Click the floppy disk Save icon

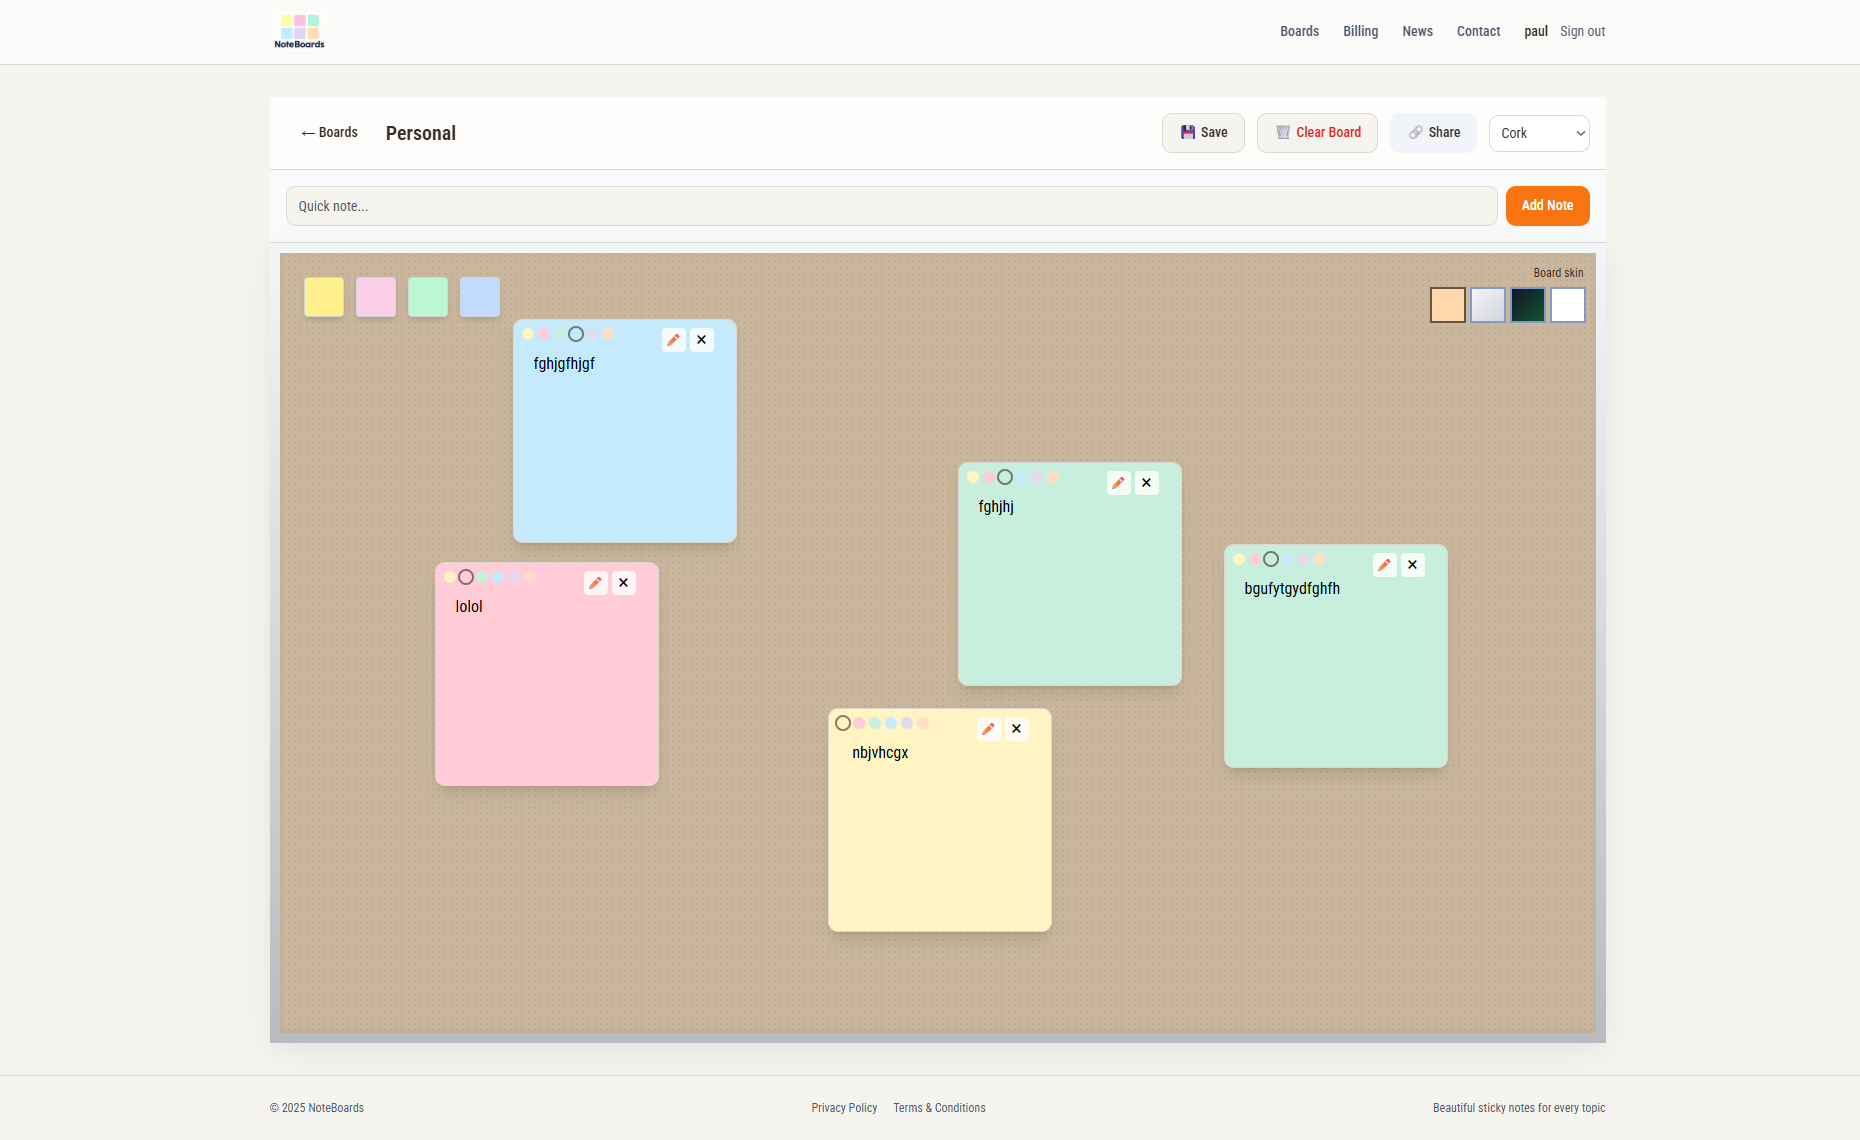pos(1187,132)
